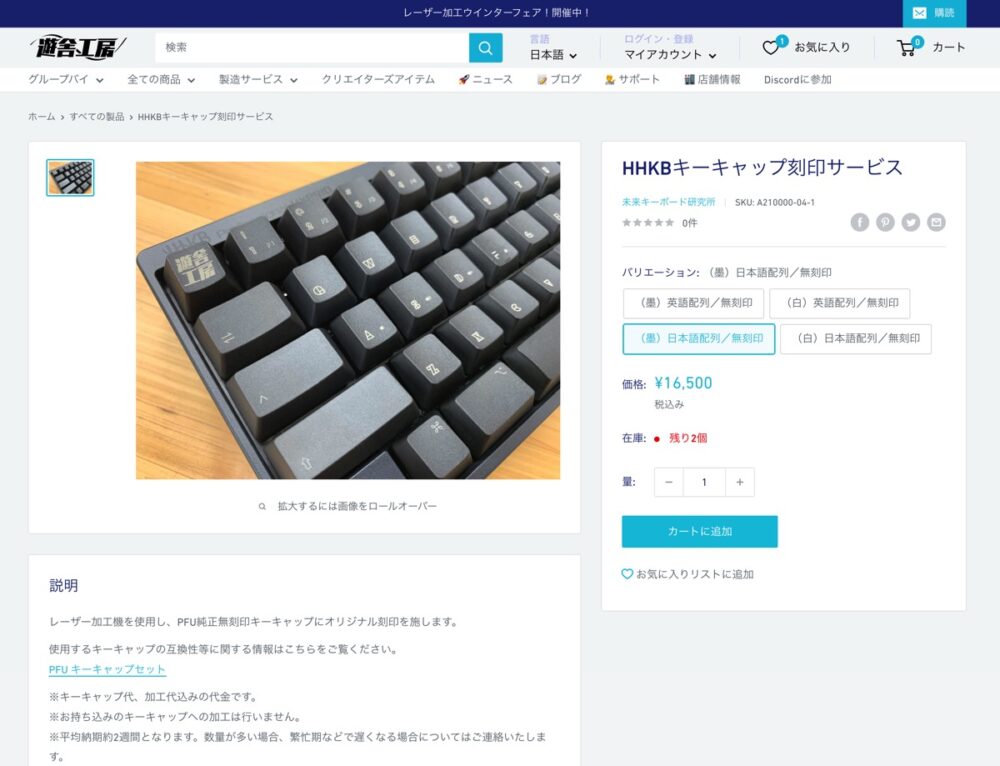This screenshot has height=766, width=1000.
Task: Share product via Twitter icon
Action: (x=910, y=222)
